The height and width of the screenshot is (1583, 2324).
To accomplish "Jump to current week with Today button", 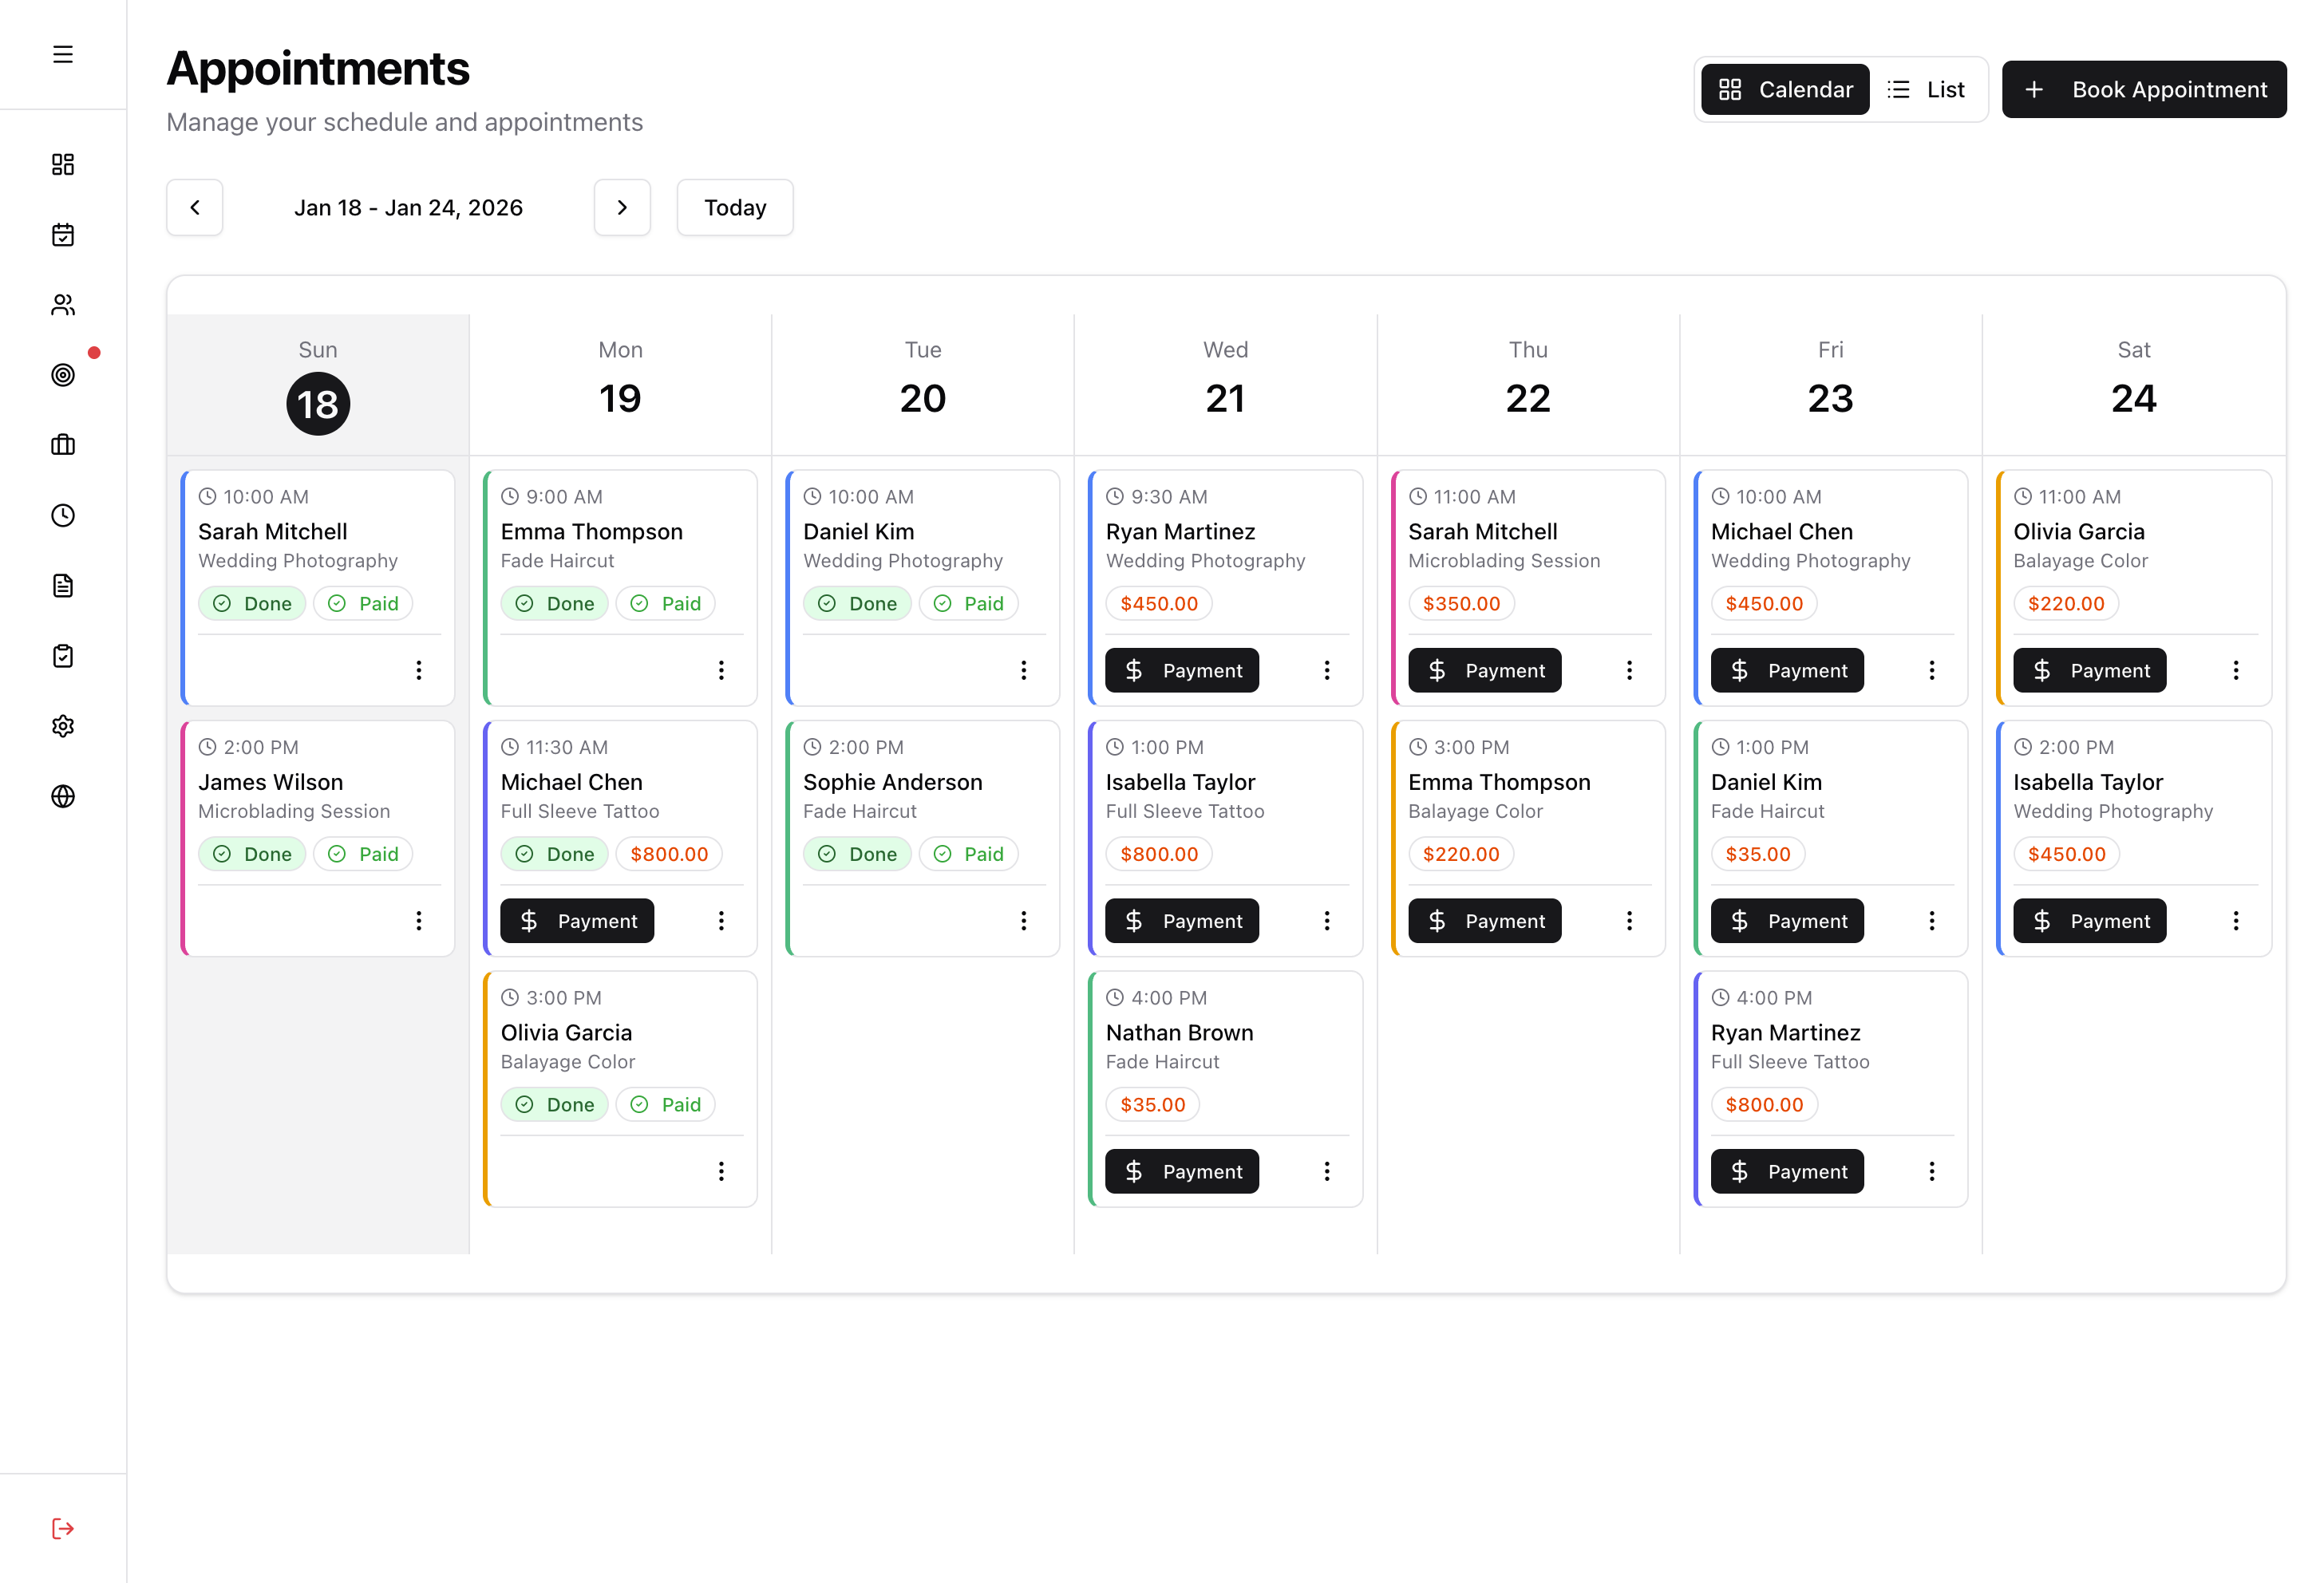I will point(735,207).
